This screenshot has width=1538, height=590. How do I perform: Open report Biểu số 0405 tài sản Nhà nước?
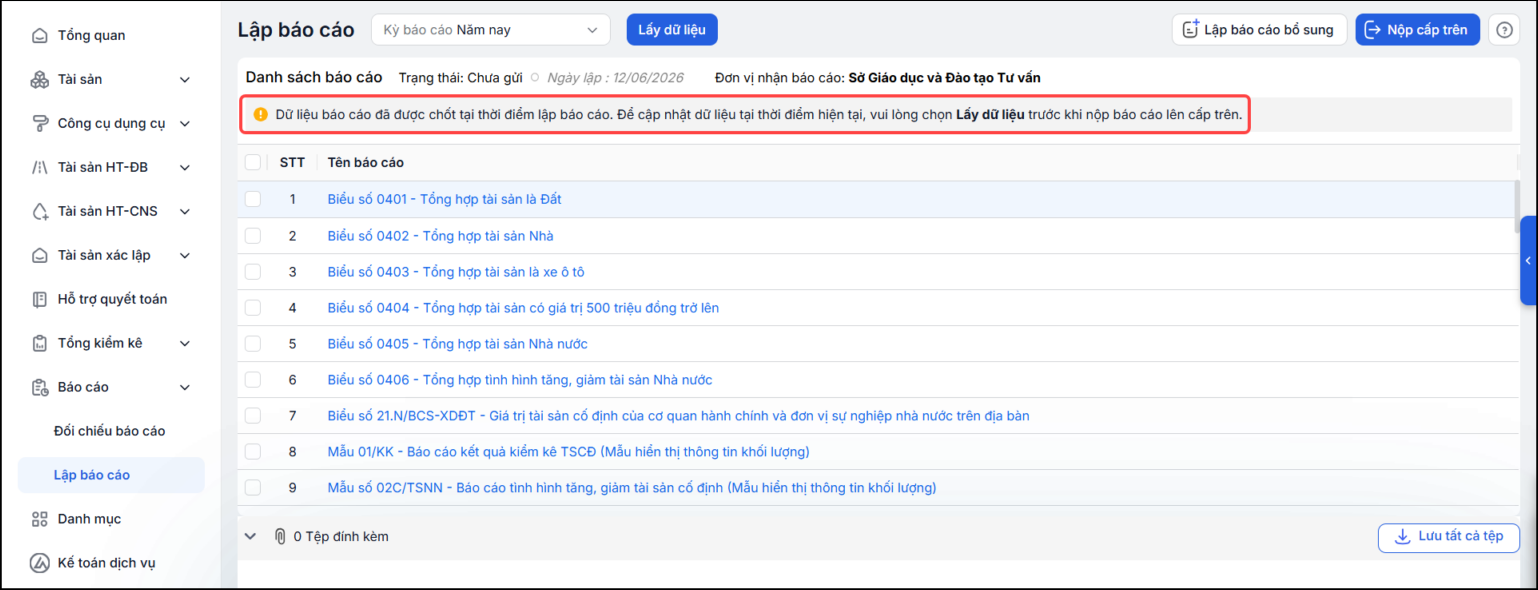457,344
